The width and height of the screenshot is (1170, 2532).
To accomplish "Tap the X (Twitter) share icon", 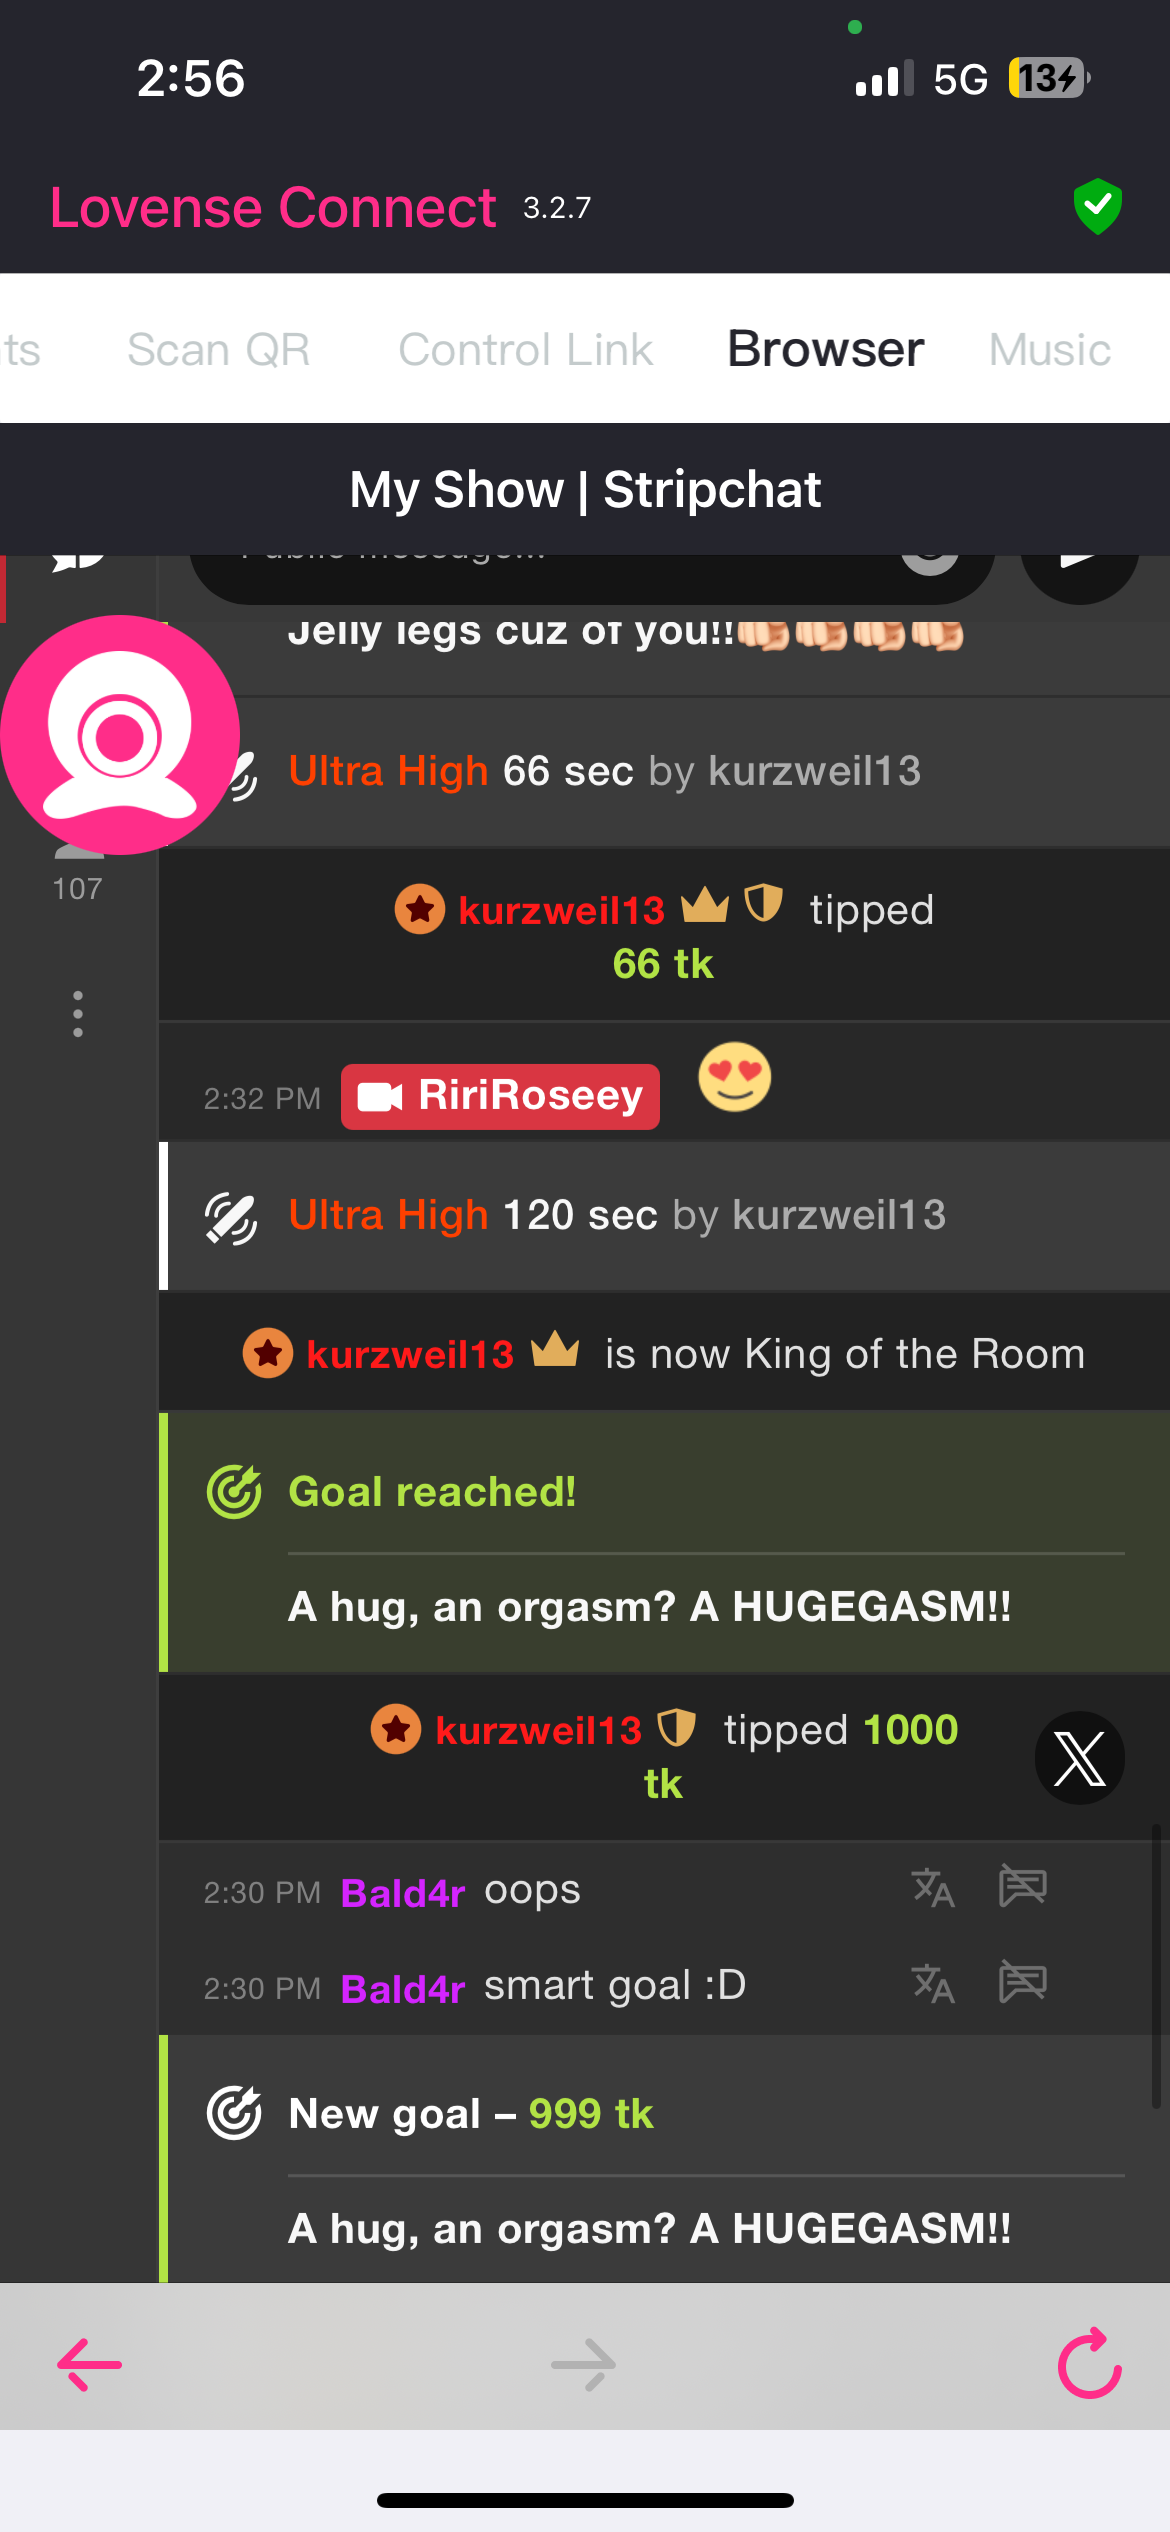I will point(1080,1758).
